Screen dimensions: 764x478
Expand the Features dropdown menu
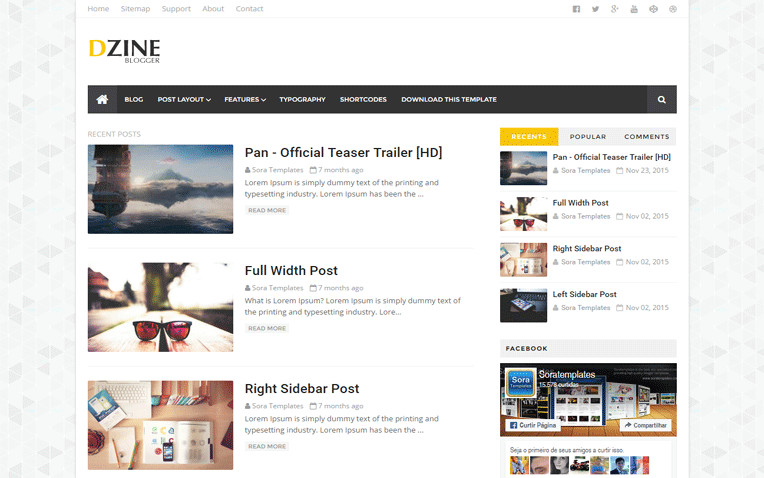(245, 99)
